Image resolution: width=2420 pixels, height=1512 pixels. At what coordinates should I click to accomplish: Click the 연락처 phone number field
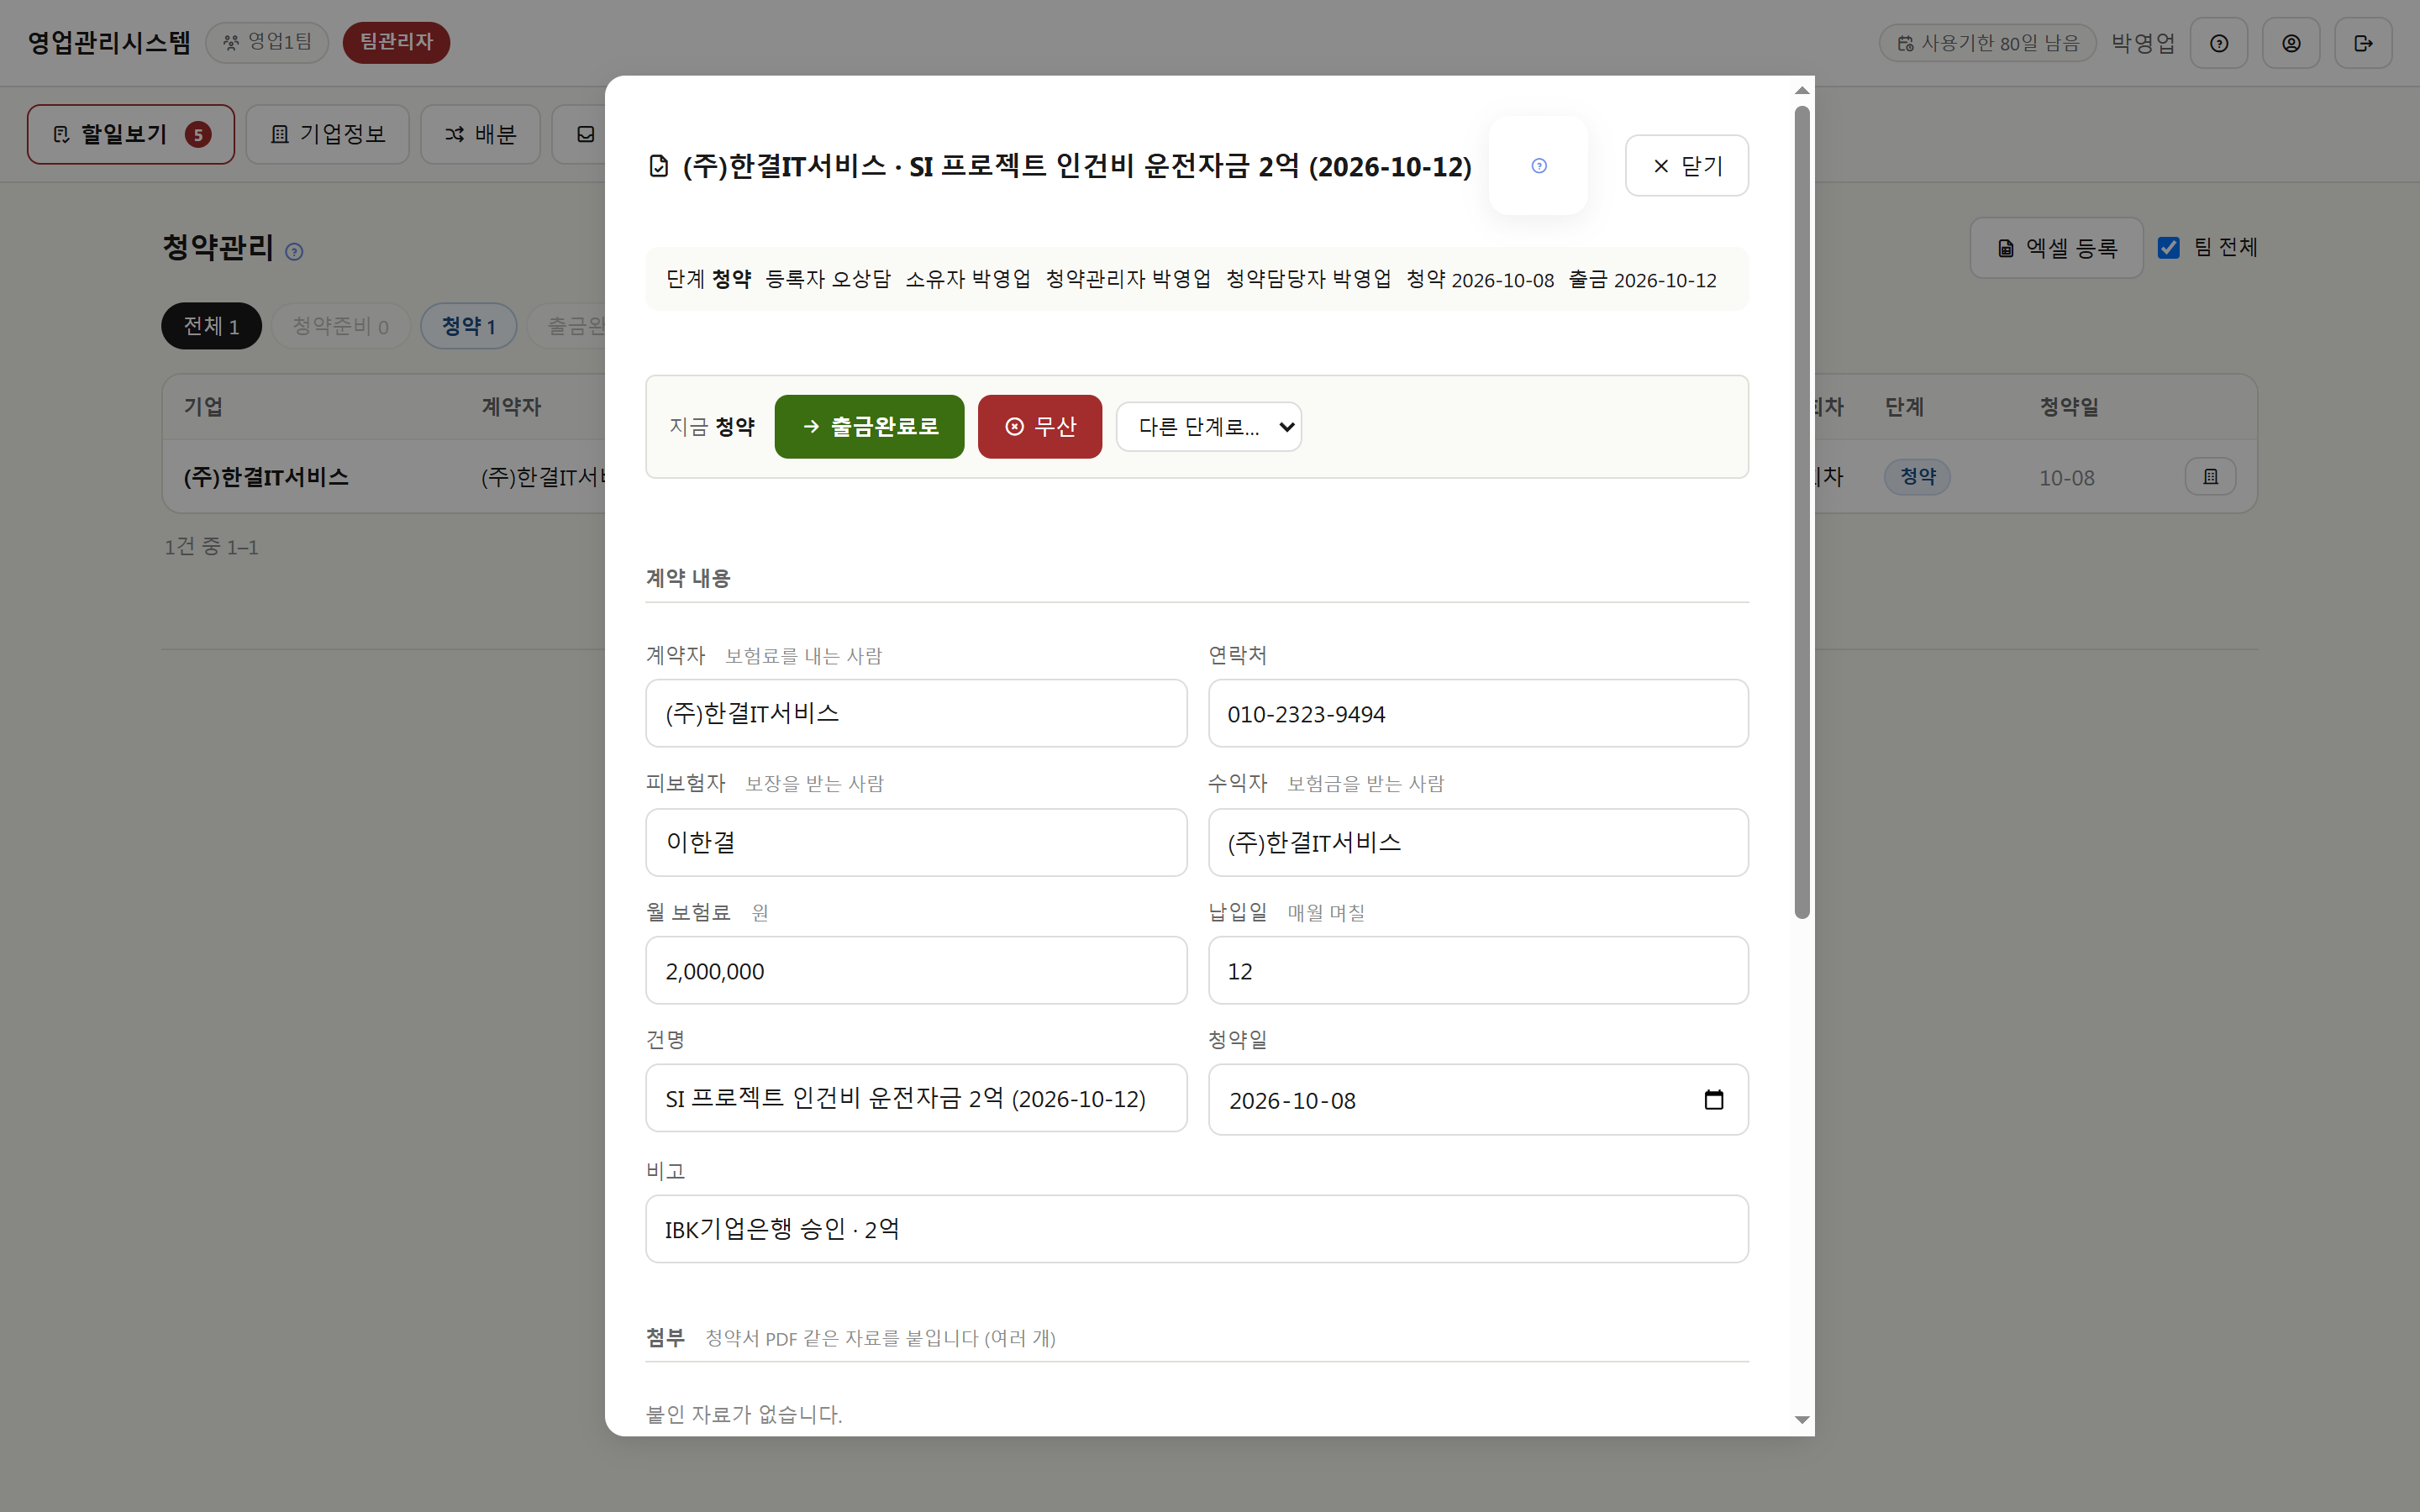pyautogui.click(x=1478, y=713)
